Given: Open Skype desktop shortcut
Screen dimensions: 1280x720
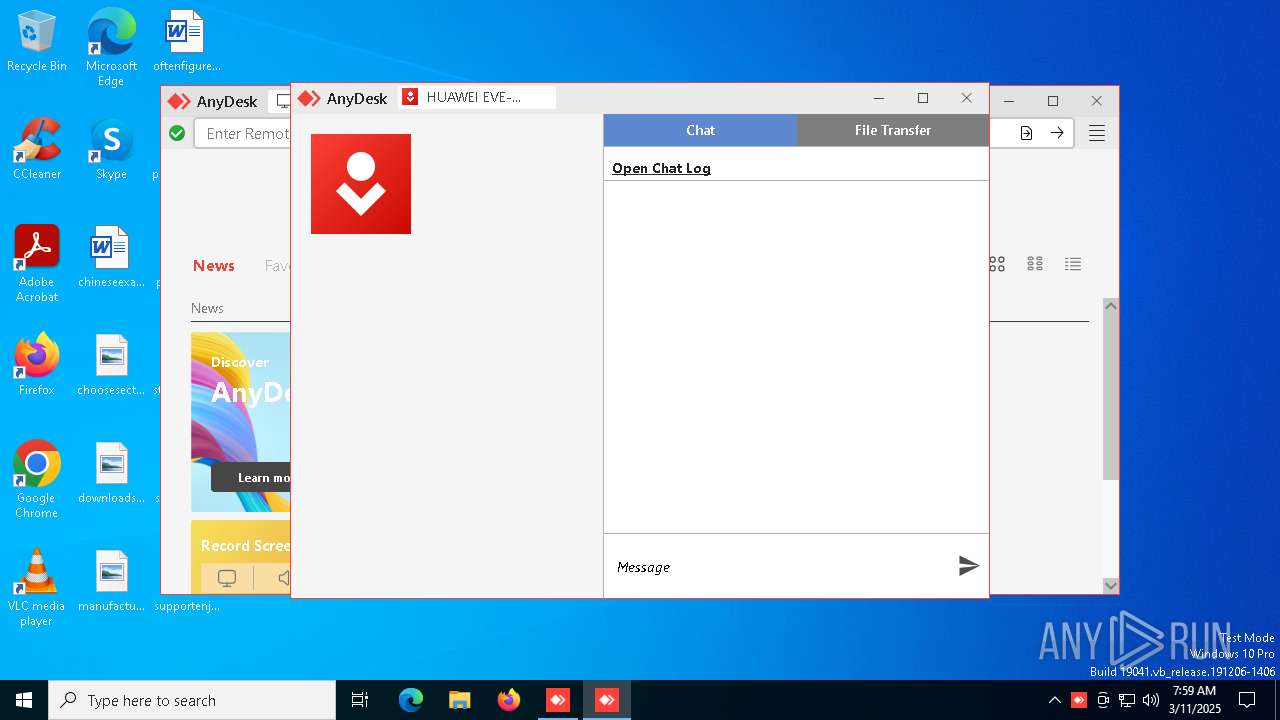Looking at the screenshot, I should pyautogui.click(x=111, y=149).
